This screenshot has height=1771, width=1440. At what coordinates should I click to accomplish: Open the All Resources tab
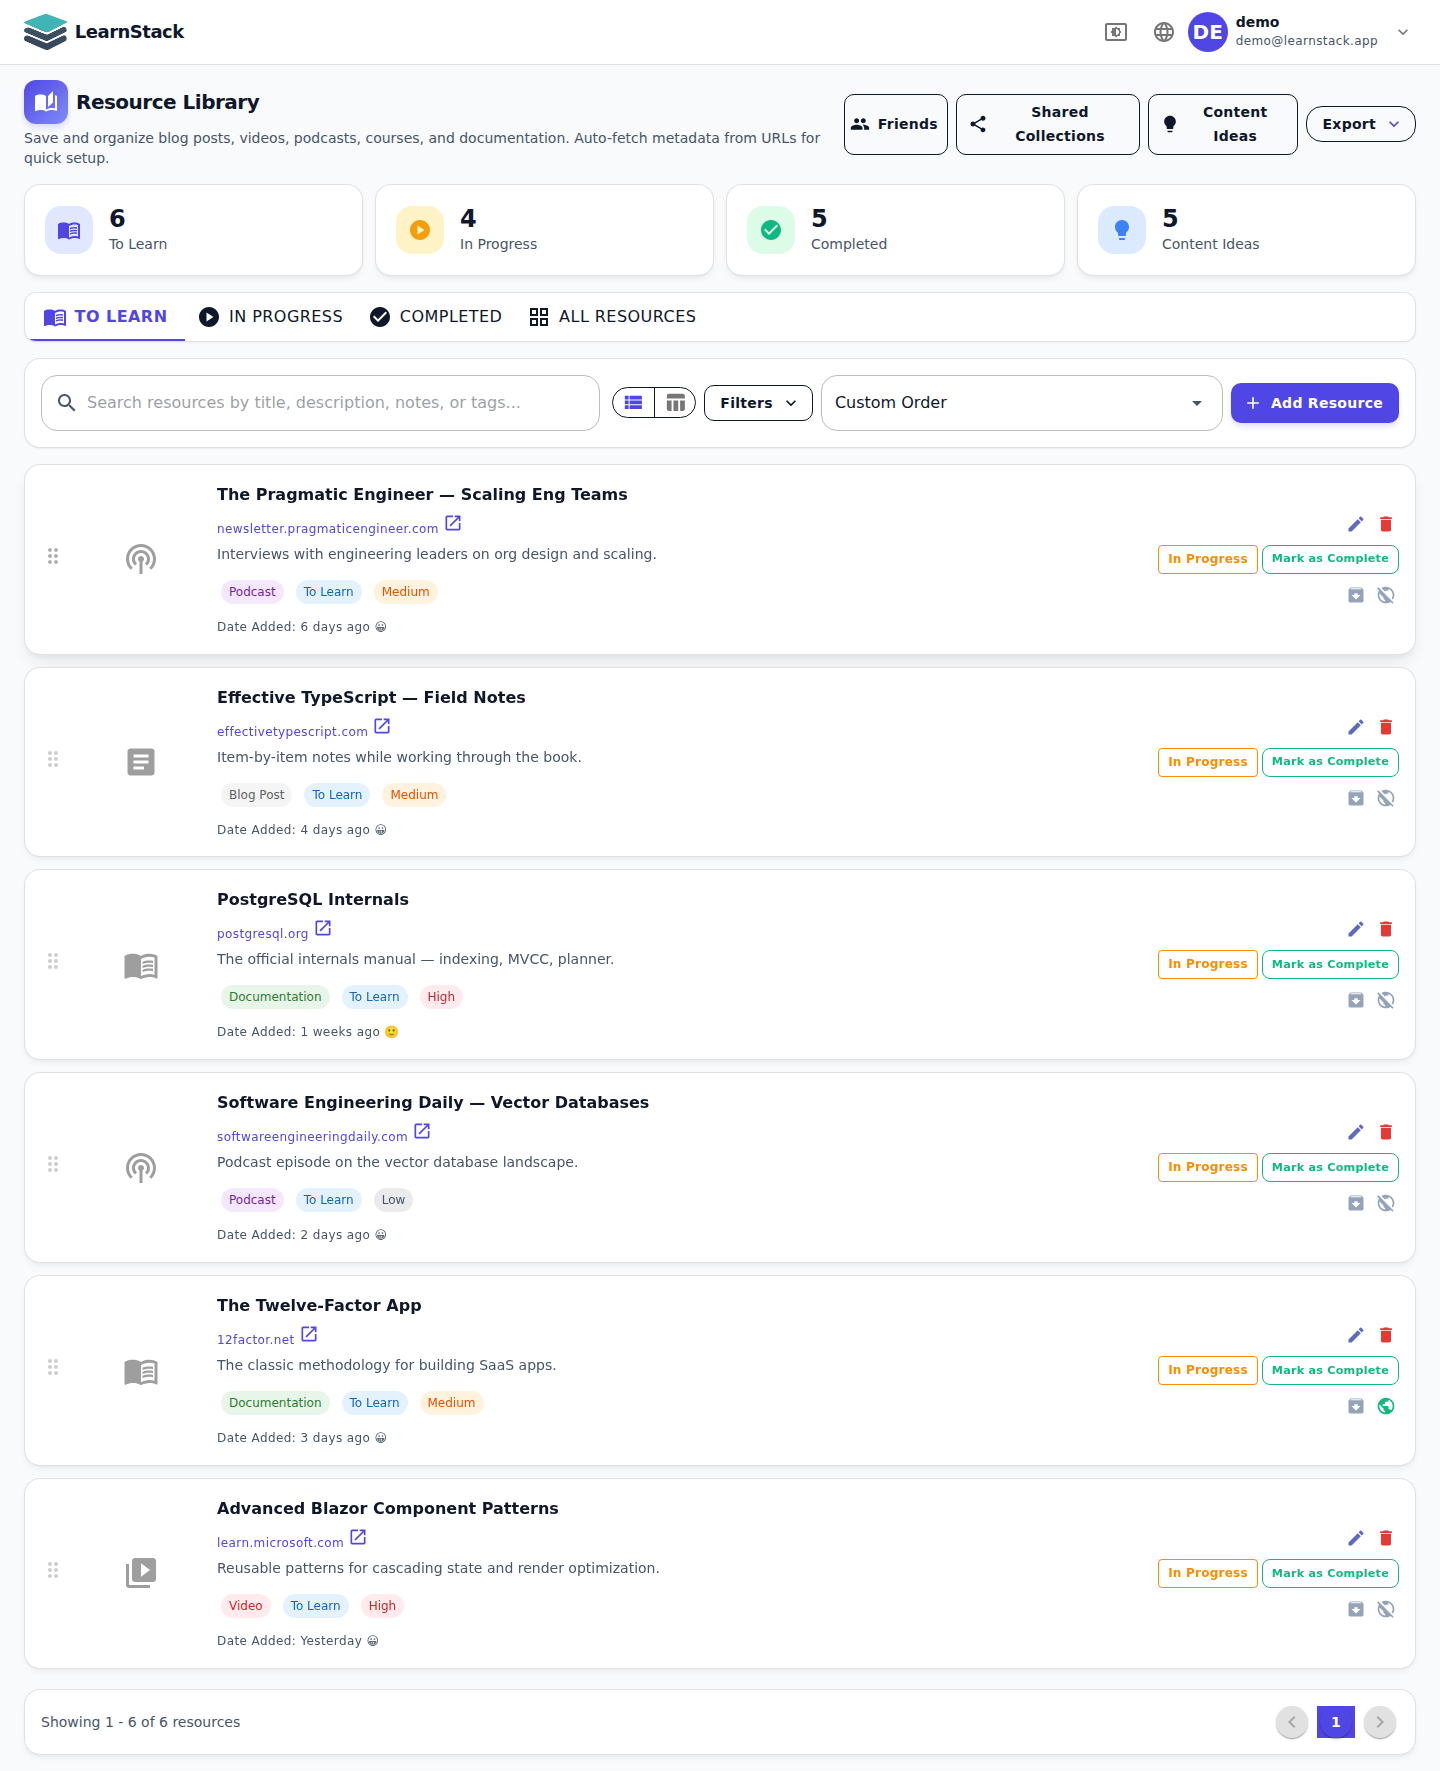pyautogui.click(x=613, y=317)
